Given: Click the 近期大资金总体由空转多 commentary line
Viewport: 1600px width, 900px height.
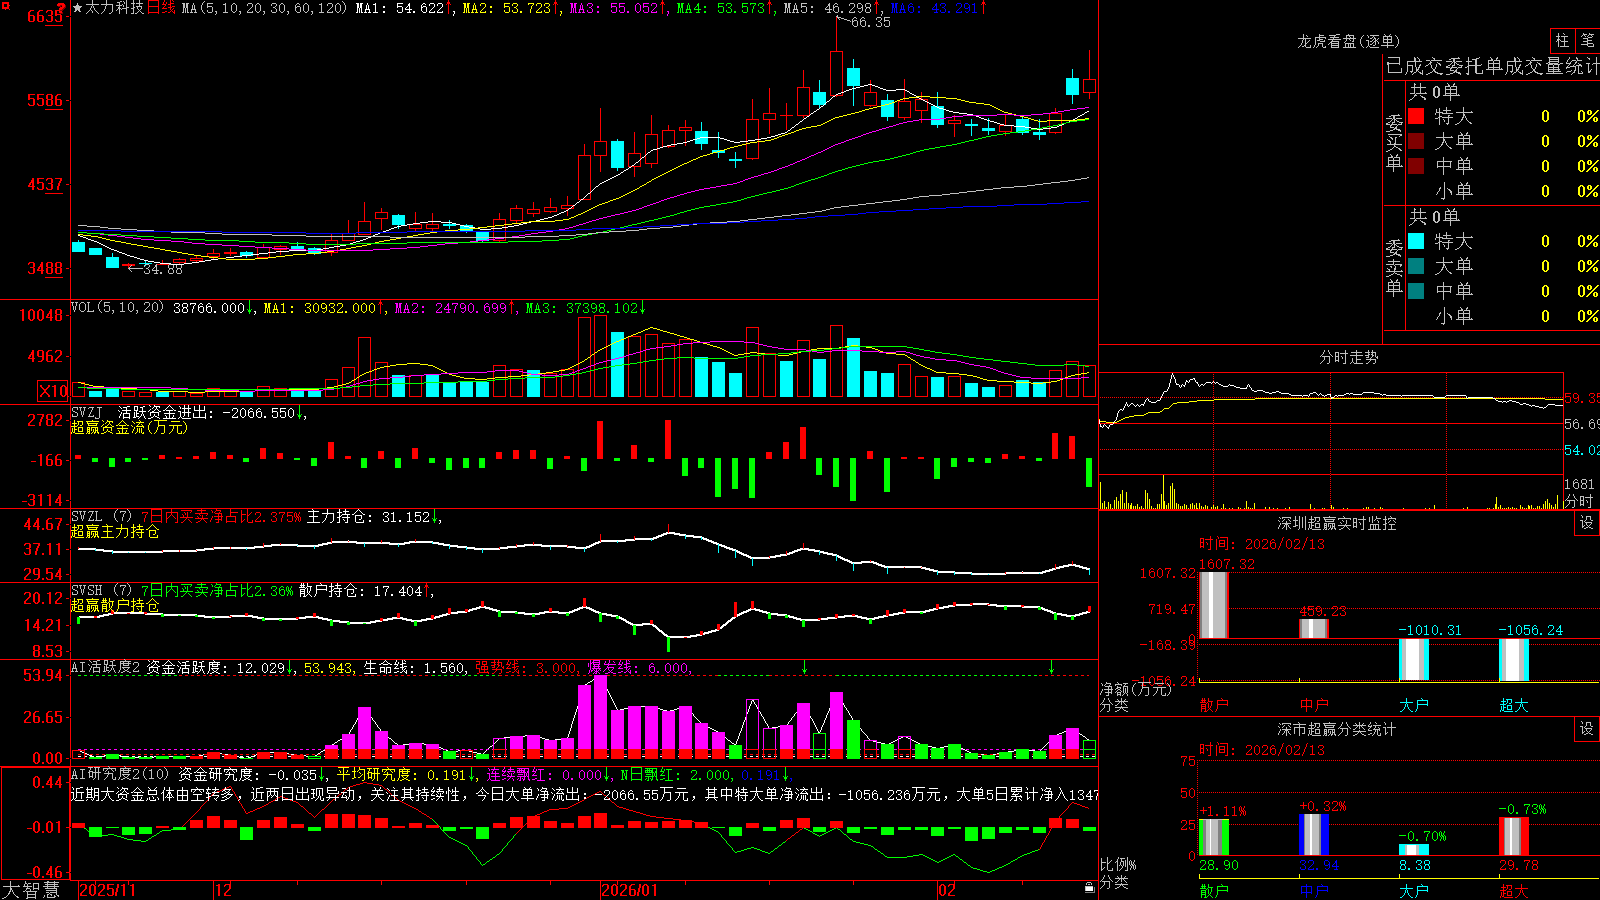Looking at the screenshot, I should (584, 794).
